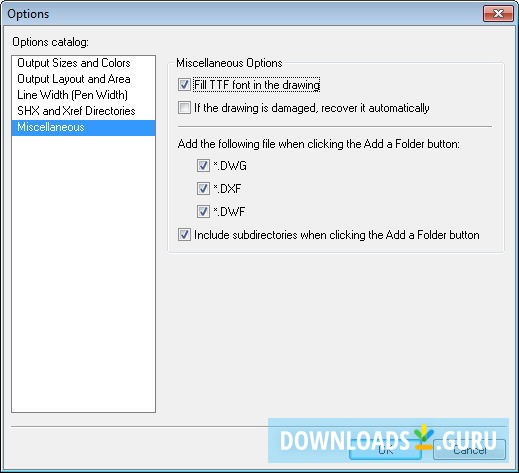
Task: Click the Cancel button
Action: (470, 450)
